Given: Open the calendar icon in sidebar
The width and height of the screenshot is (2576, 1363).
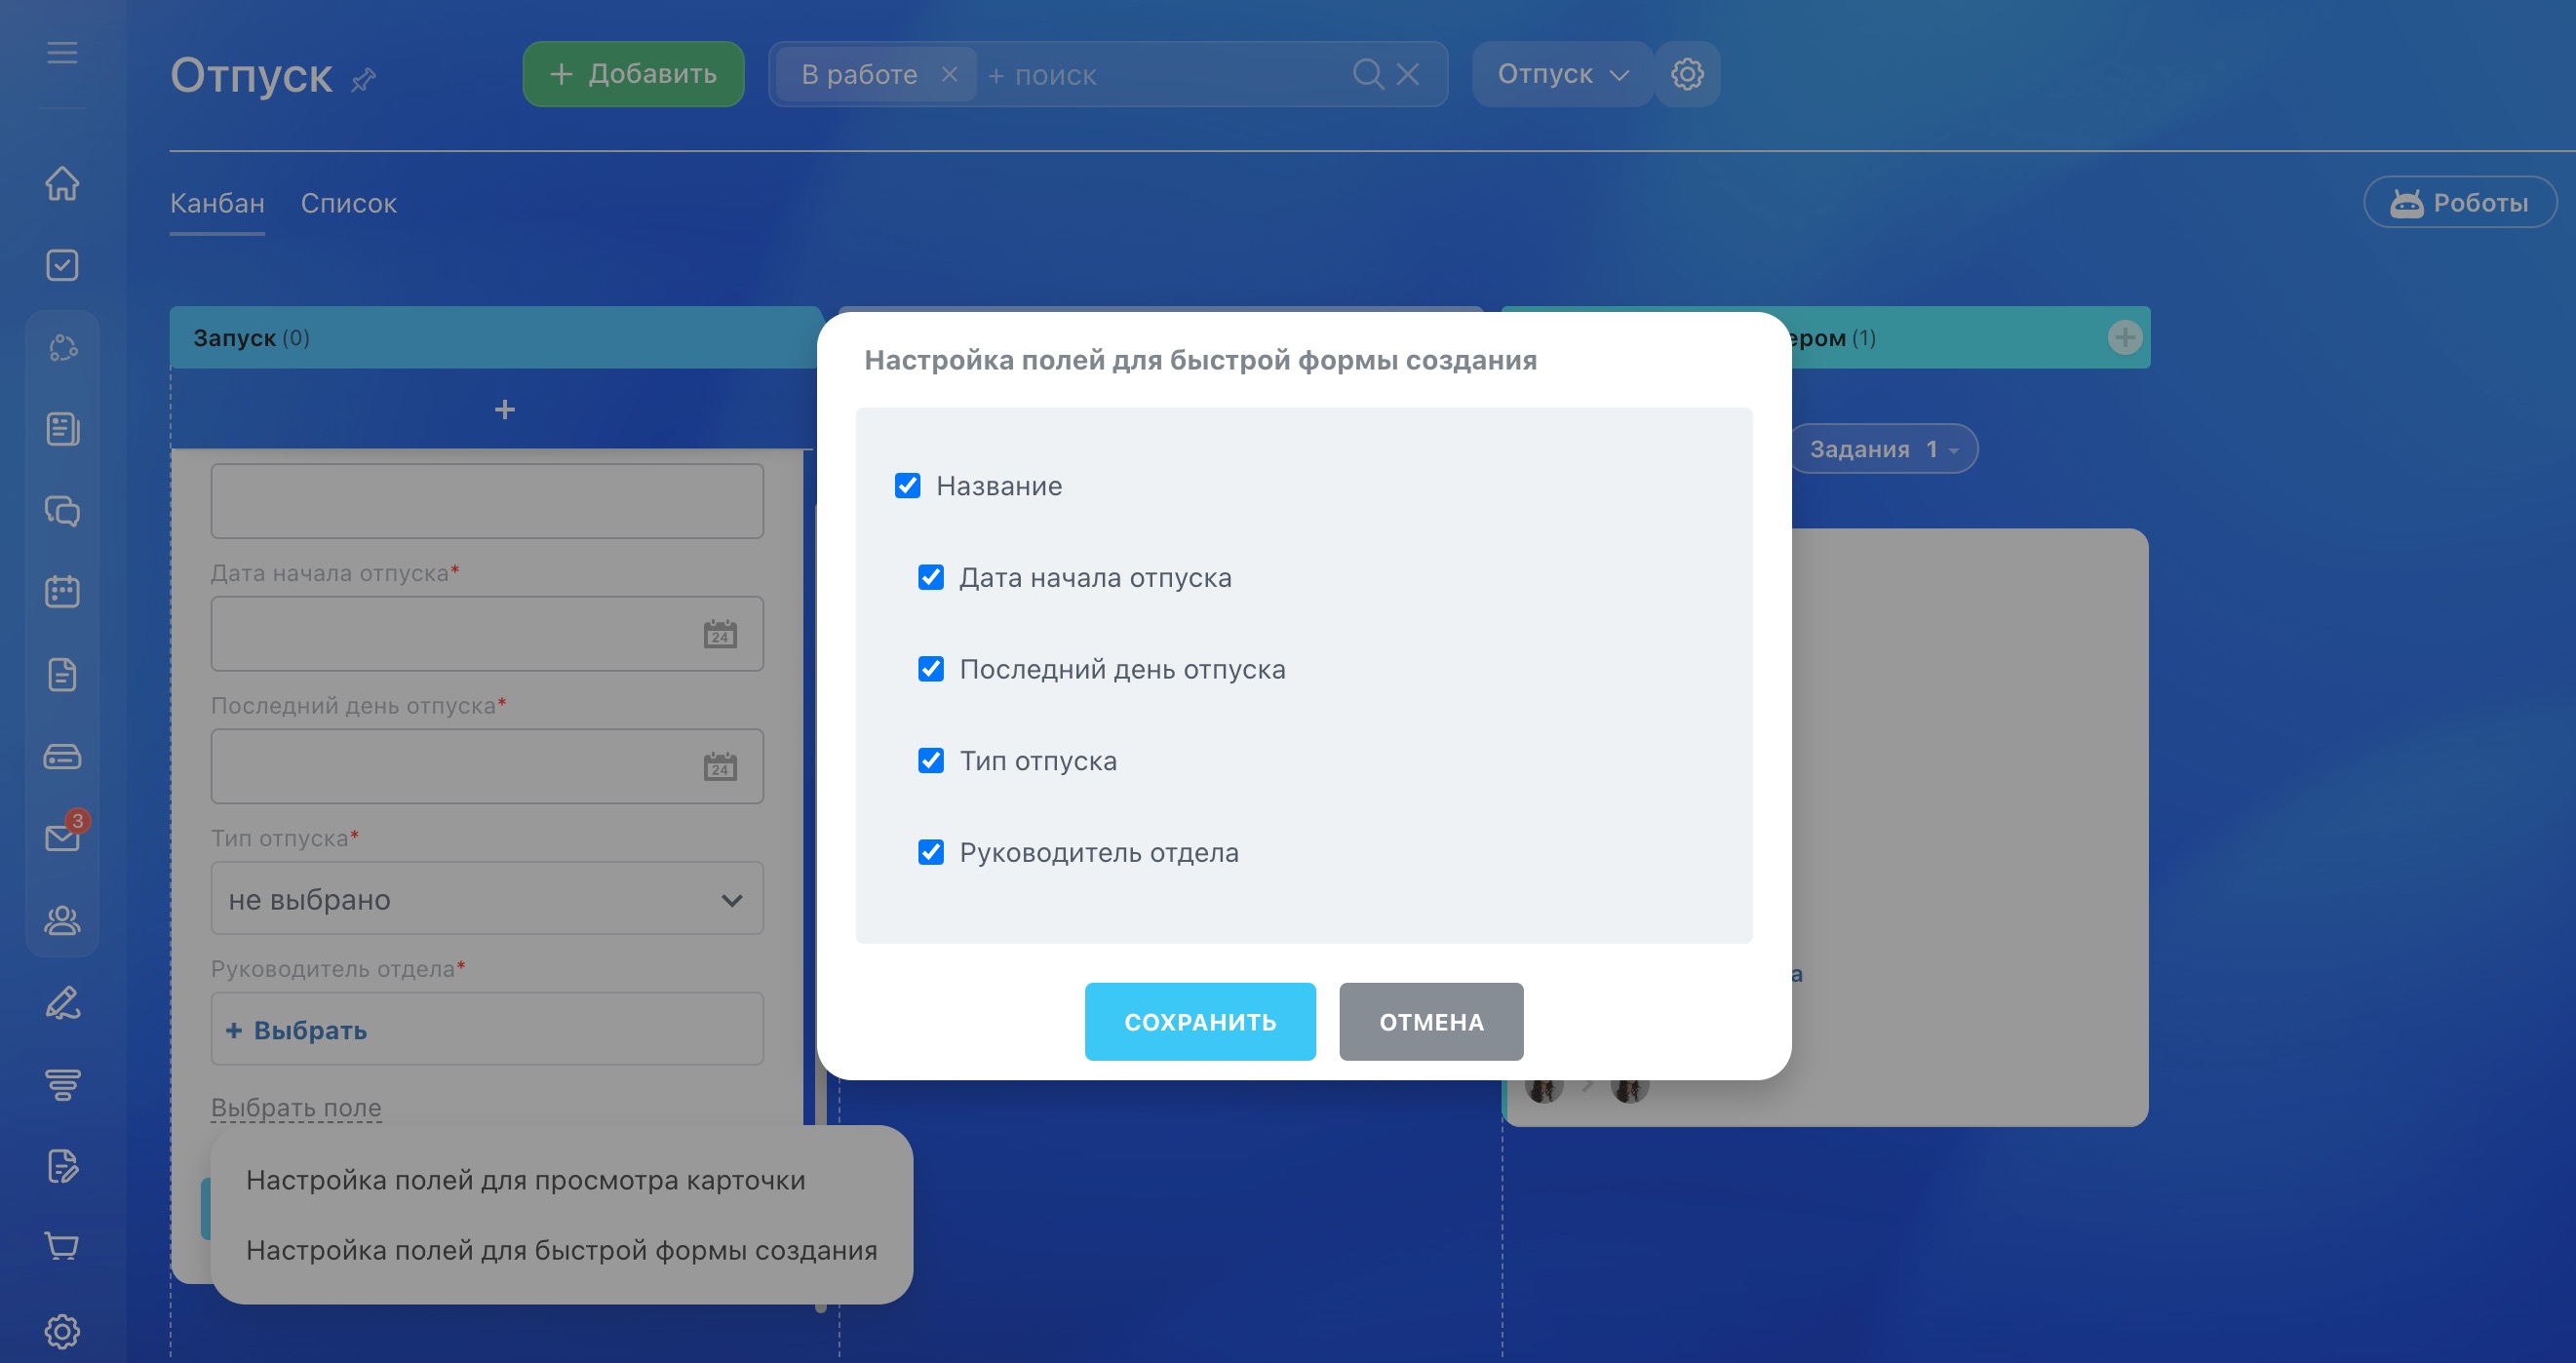Looking at the screenshot, I should click(x=62, y=592).
